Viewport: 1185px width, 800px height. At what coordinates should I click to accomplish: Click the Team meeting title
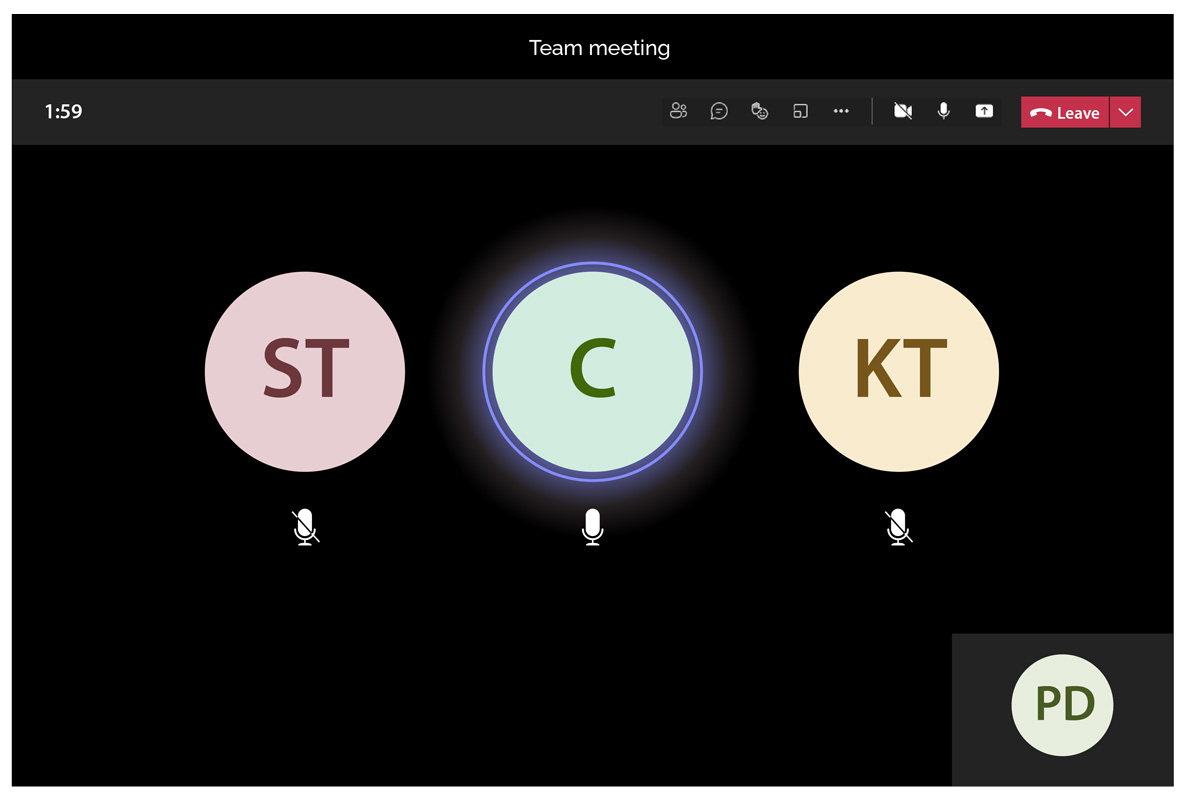(599, 48)
